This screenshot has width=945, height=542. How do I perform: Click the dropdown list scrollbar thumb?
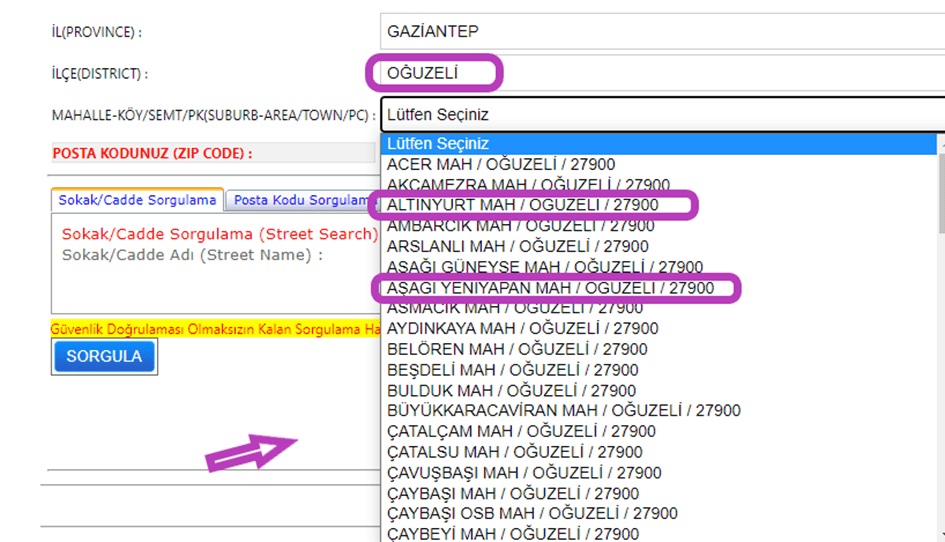click(x=939, y=190)
